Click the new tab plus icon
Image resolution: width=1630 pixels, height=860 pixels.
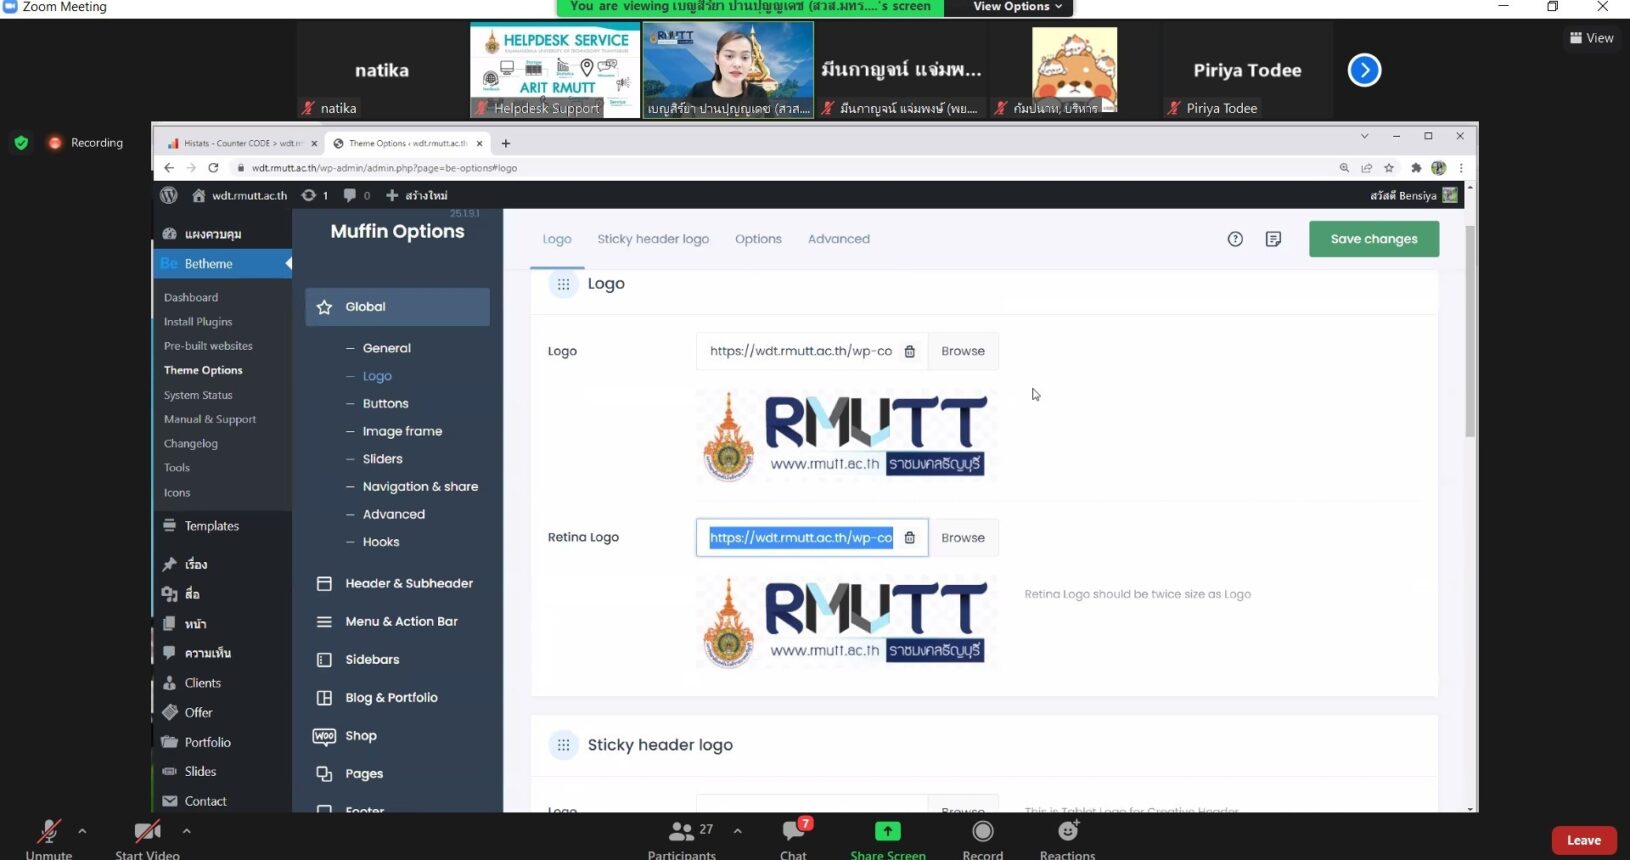pyautogui.click(x=506, y=143)
